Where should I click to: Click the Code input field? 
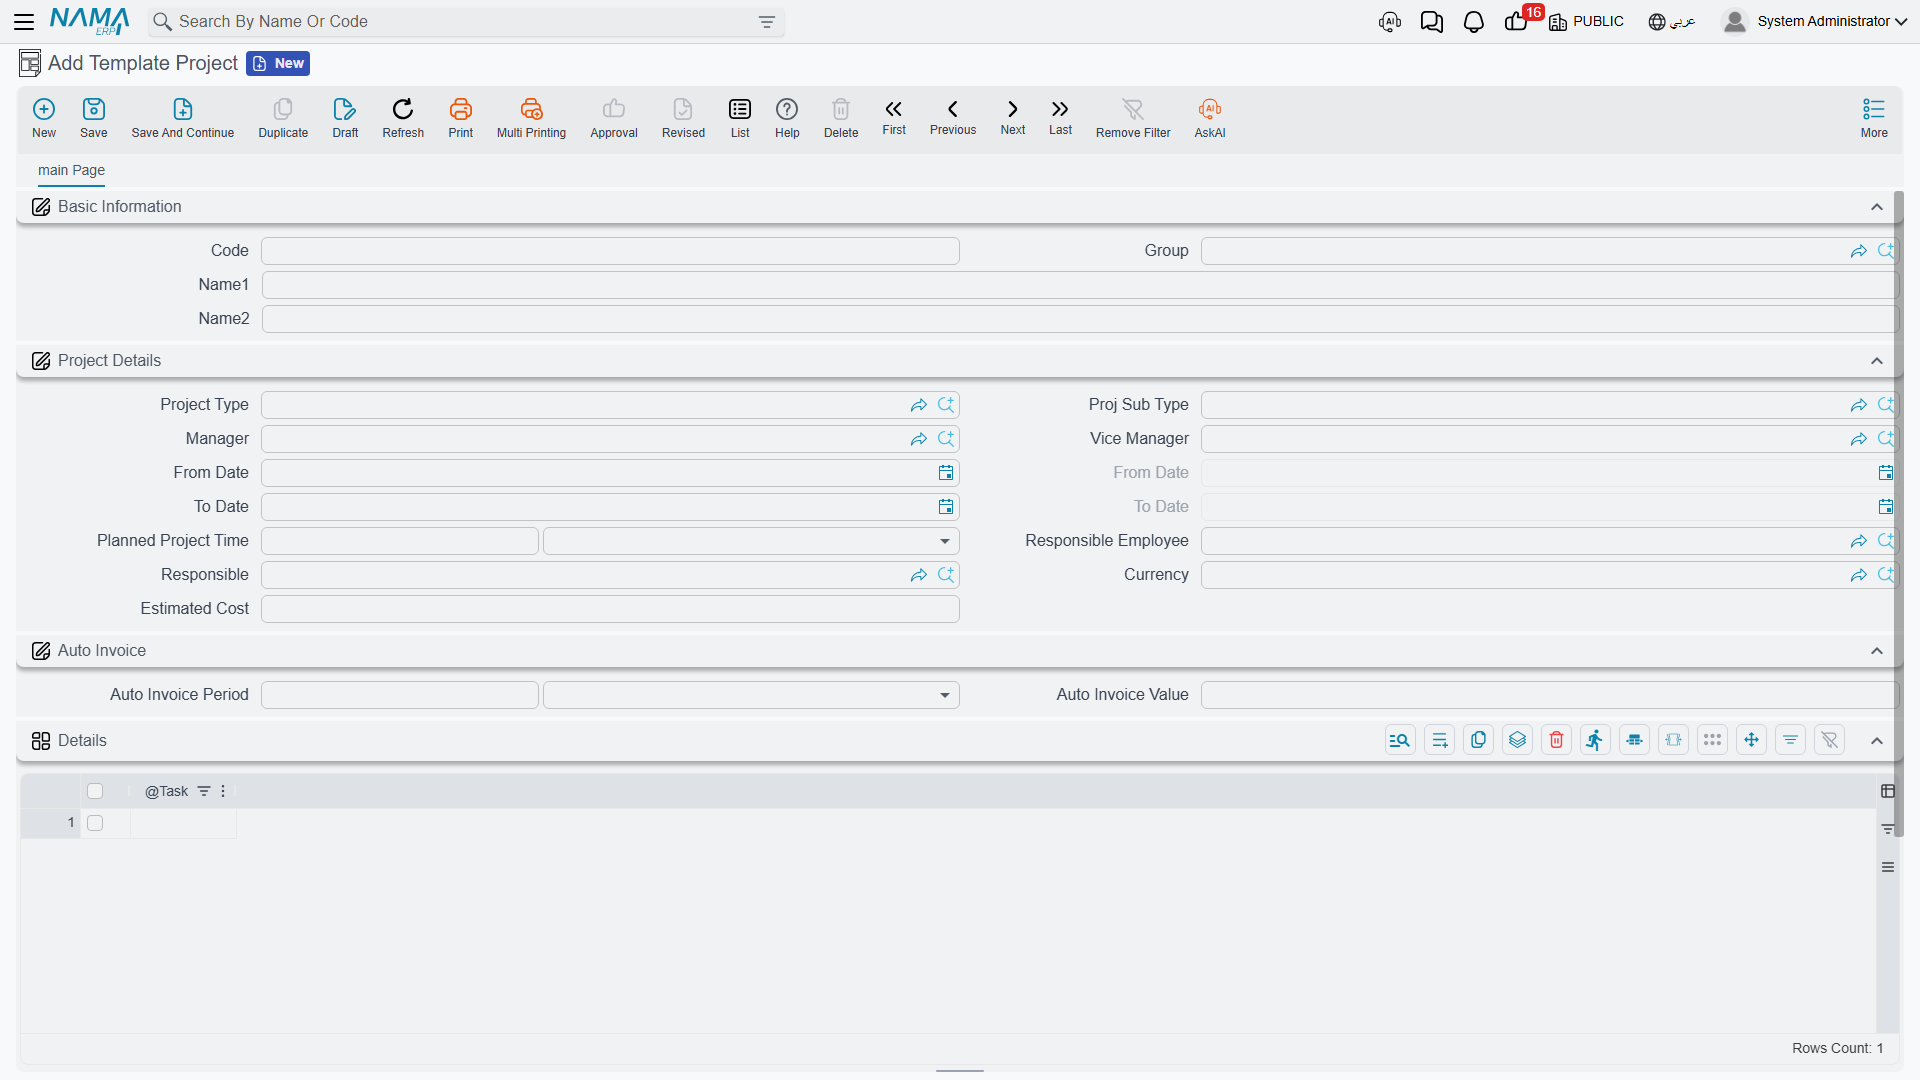[610, 251]
